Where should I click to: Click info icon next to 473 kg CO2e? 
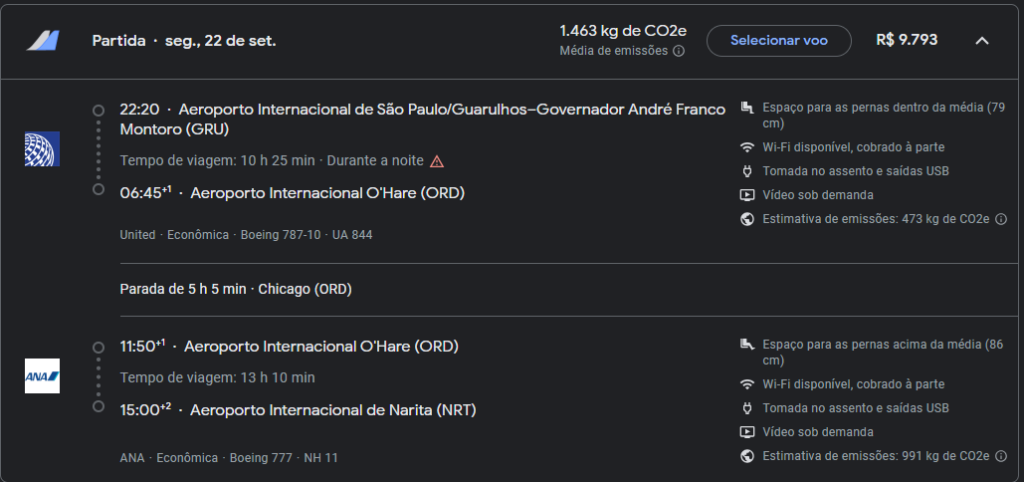pos(999,219)
